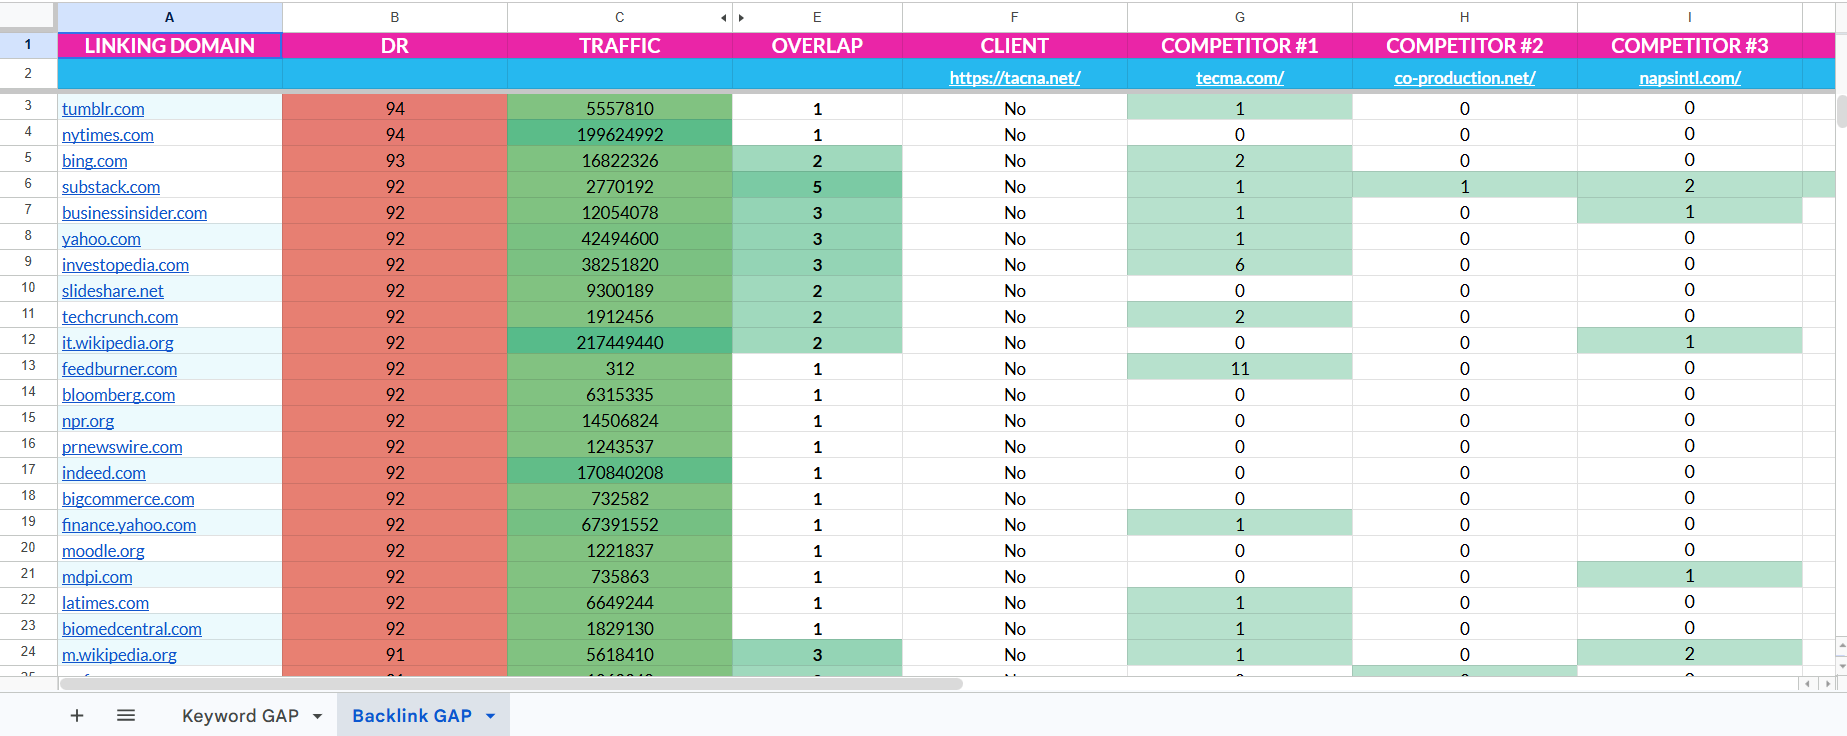Expand hidden column D right arrow

[741, 18]
